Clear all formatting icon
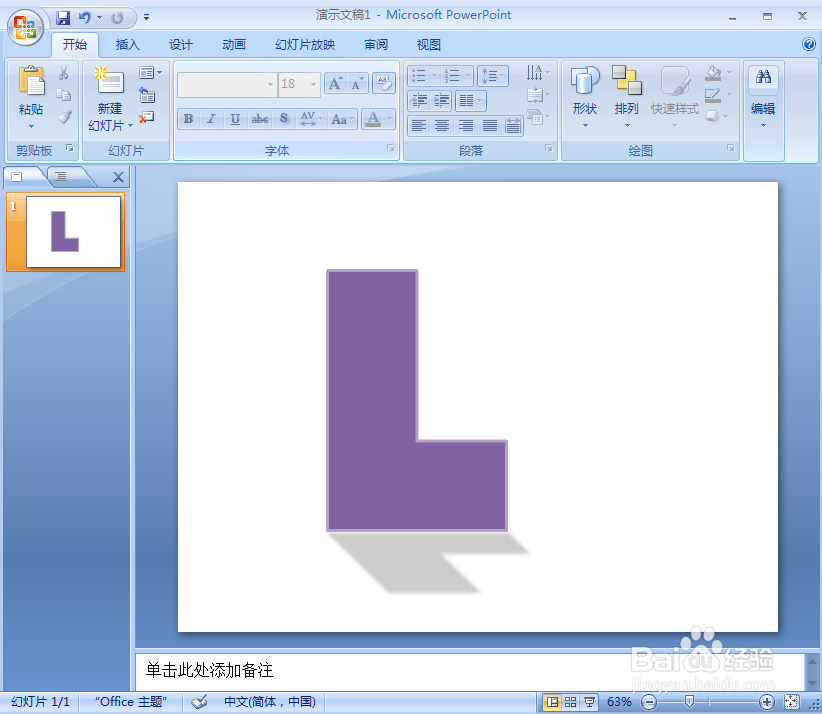The height and width of the screenshot is (714, 822). click(x=384, y=83)
